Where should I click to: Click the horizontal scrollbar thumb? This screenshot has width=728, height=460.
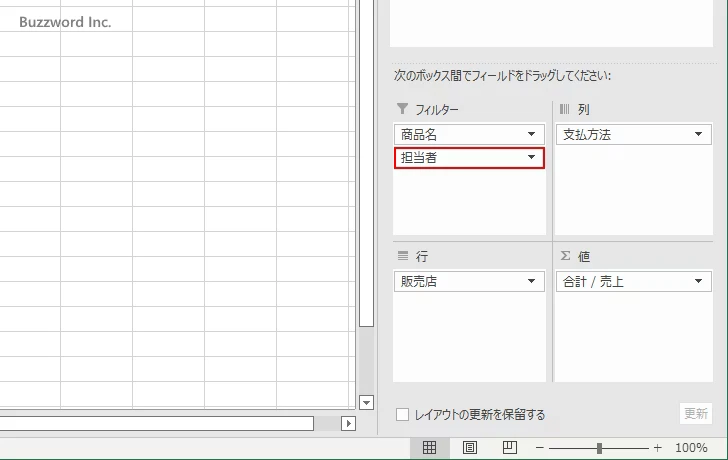click(x=156, y=423)
